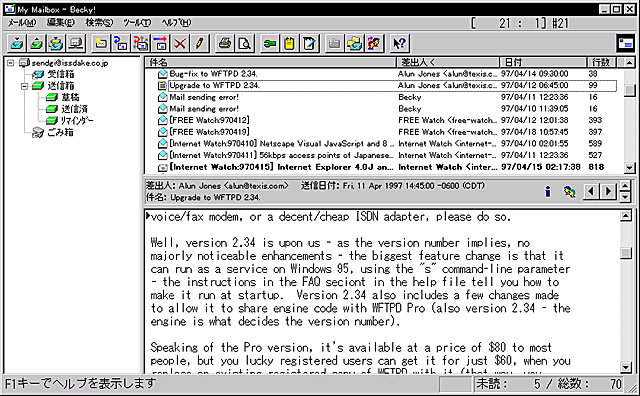Click the message list scrollbar up arrow
This screenshot has width=640, height=396.
629,63
